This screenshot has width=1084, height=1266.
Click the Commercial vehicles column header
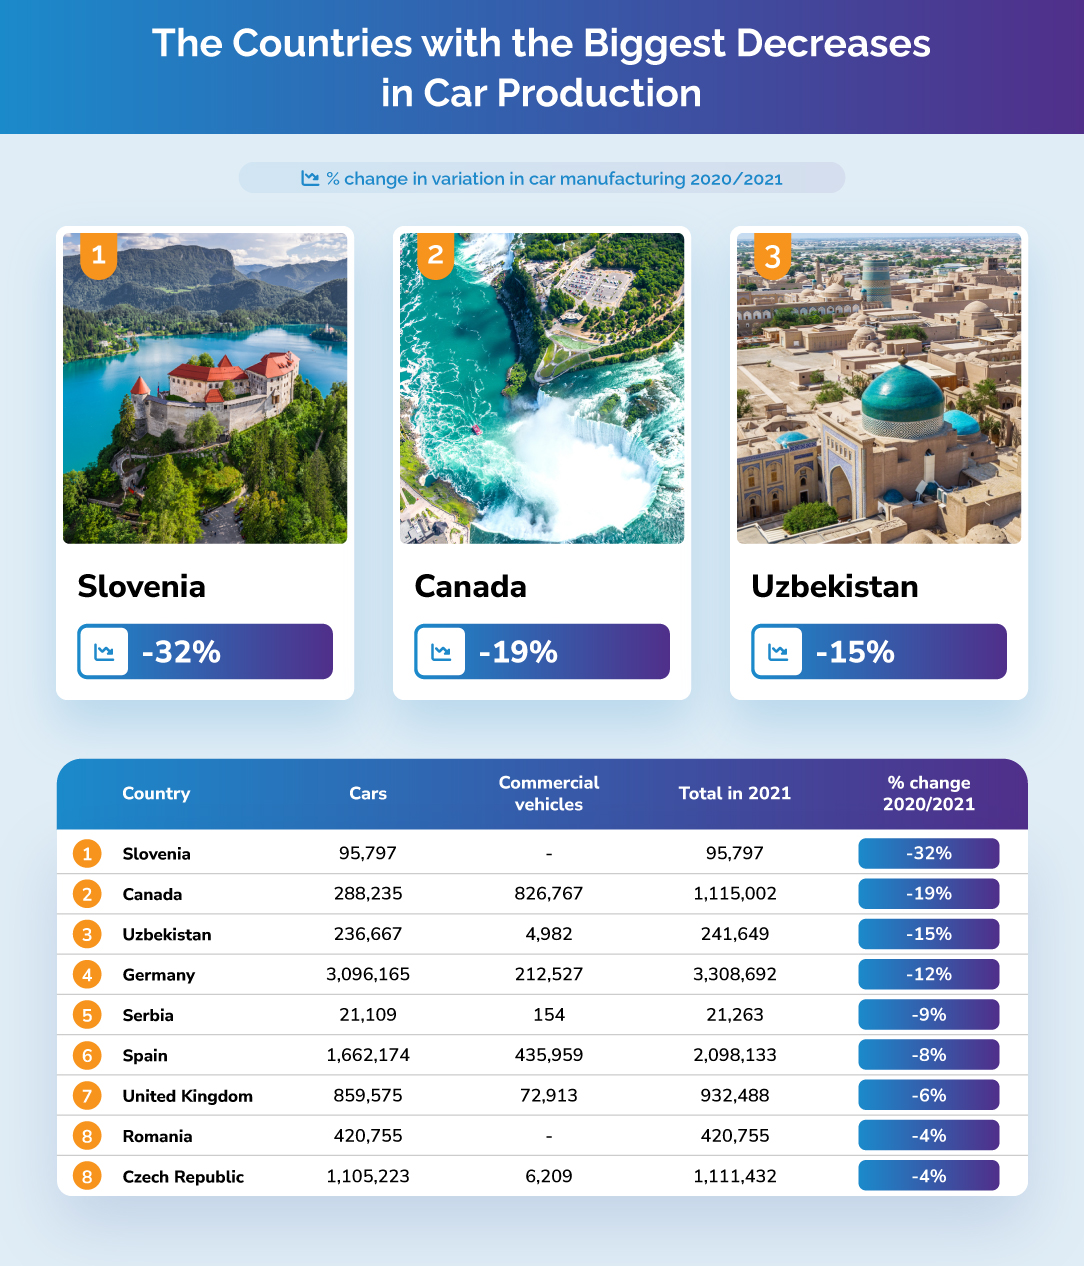point(549,793)
